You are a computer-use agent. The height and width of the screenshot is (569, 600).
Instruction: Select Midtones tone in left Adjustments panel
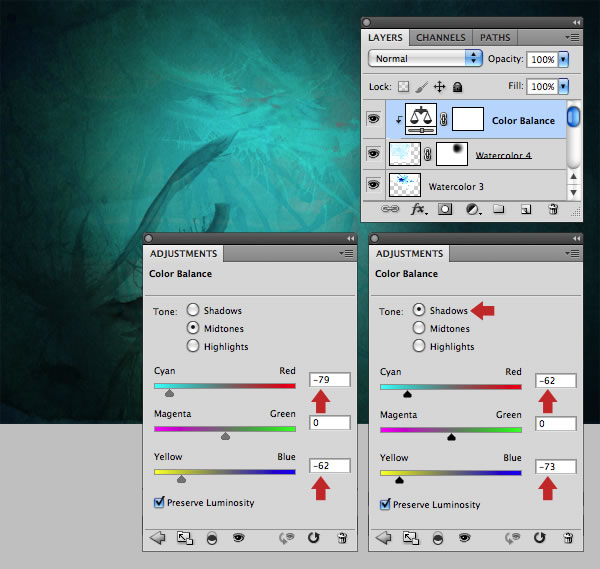click(x=193, y=328)
